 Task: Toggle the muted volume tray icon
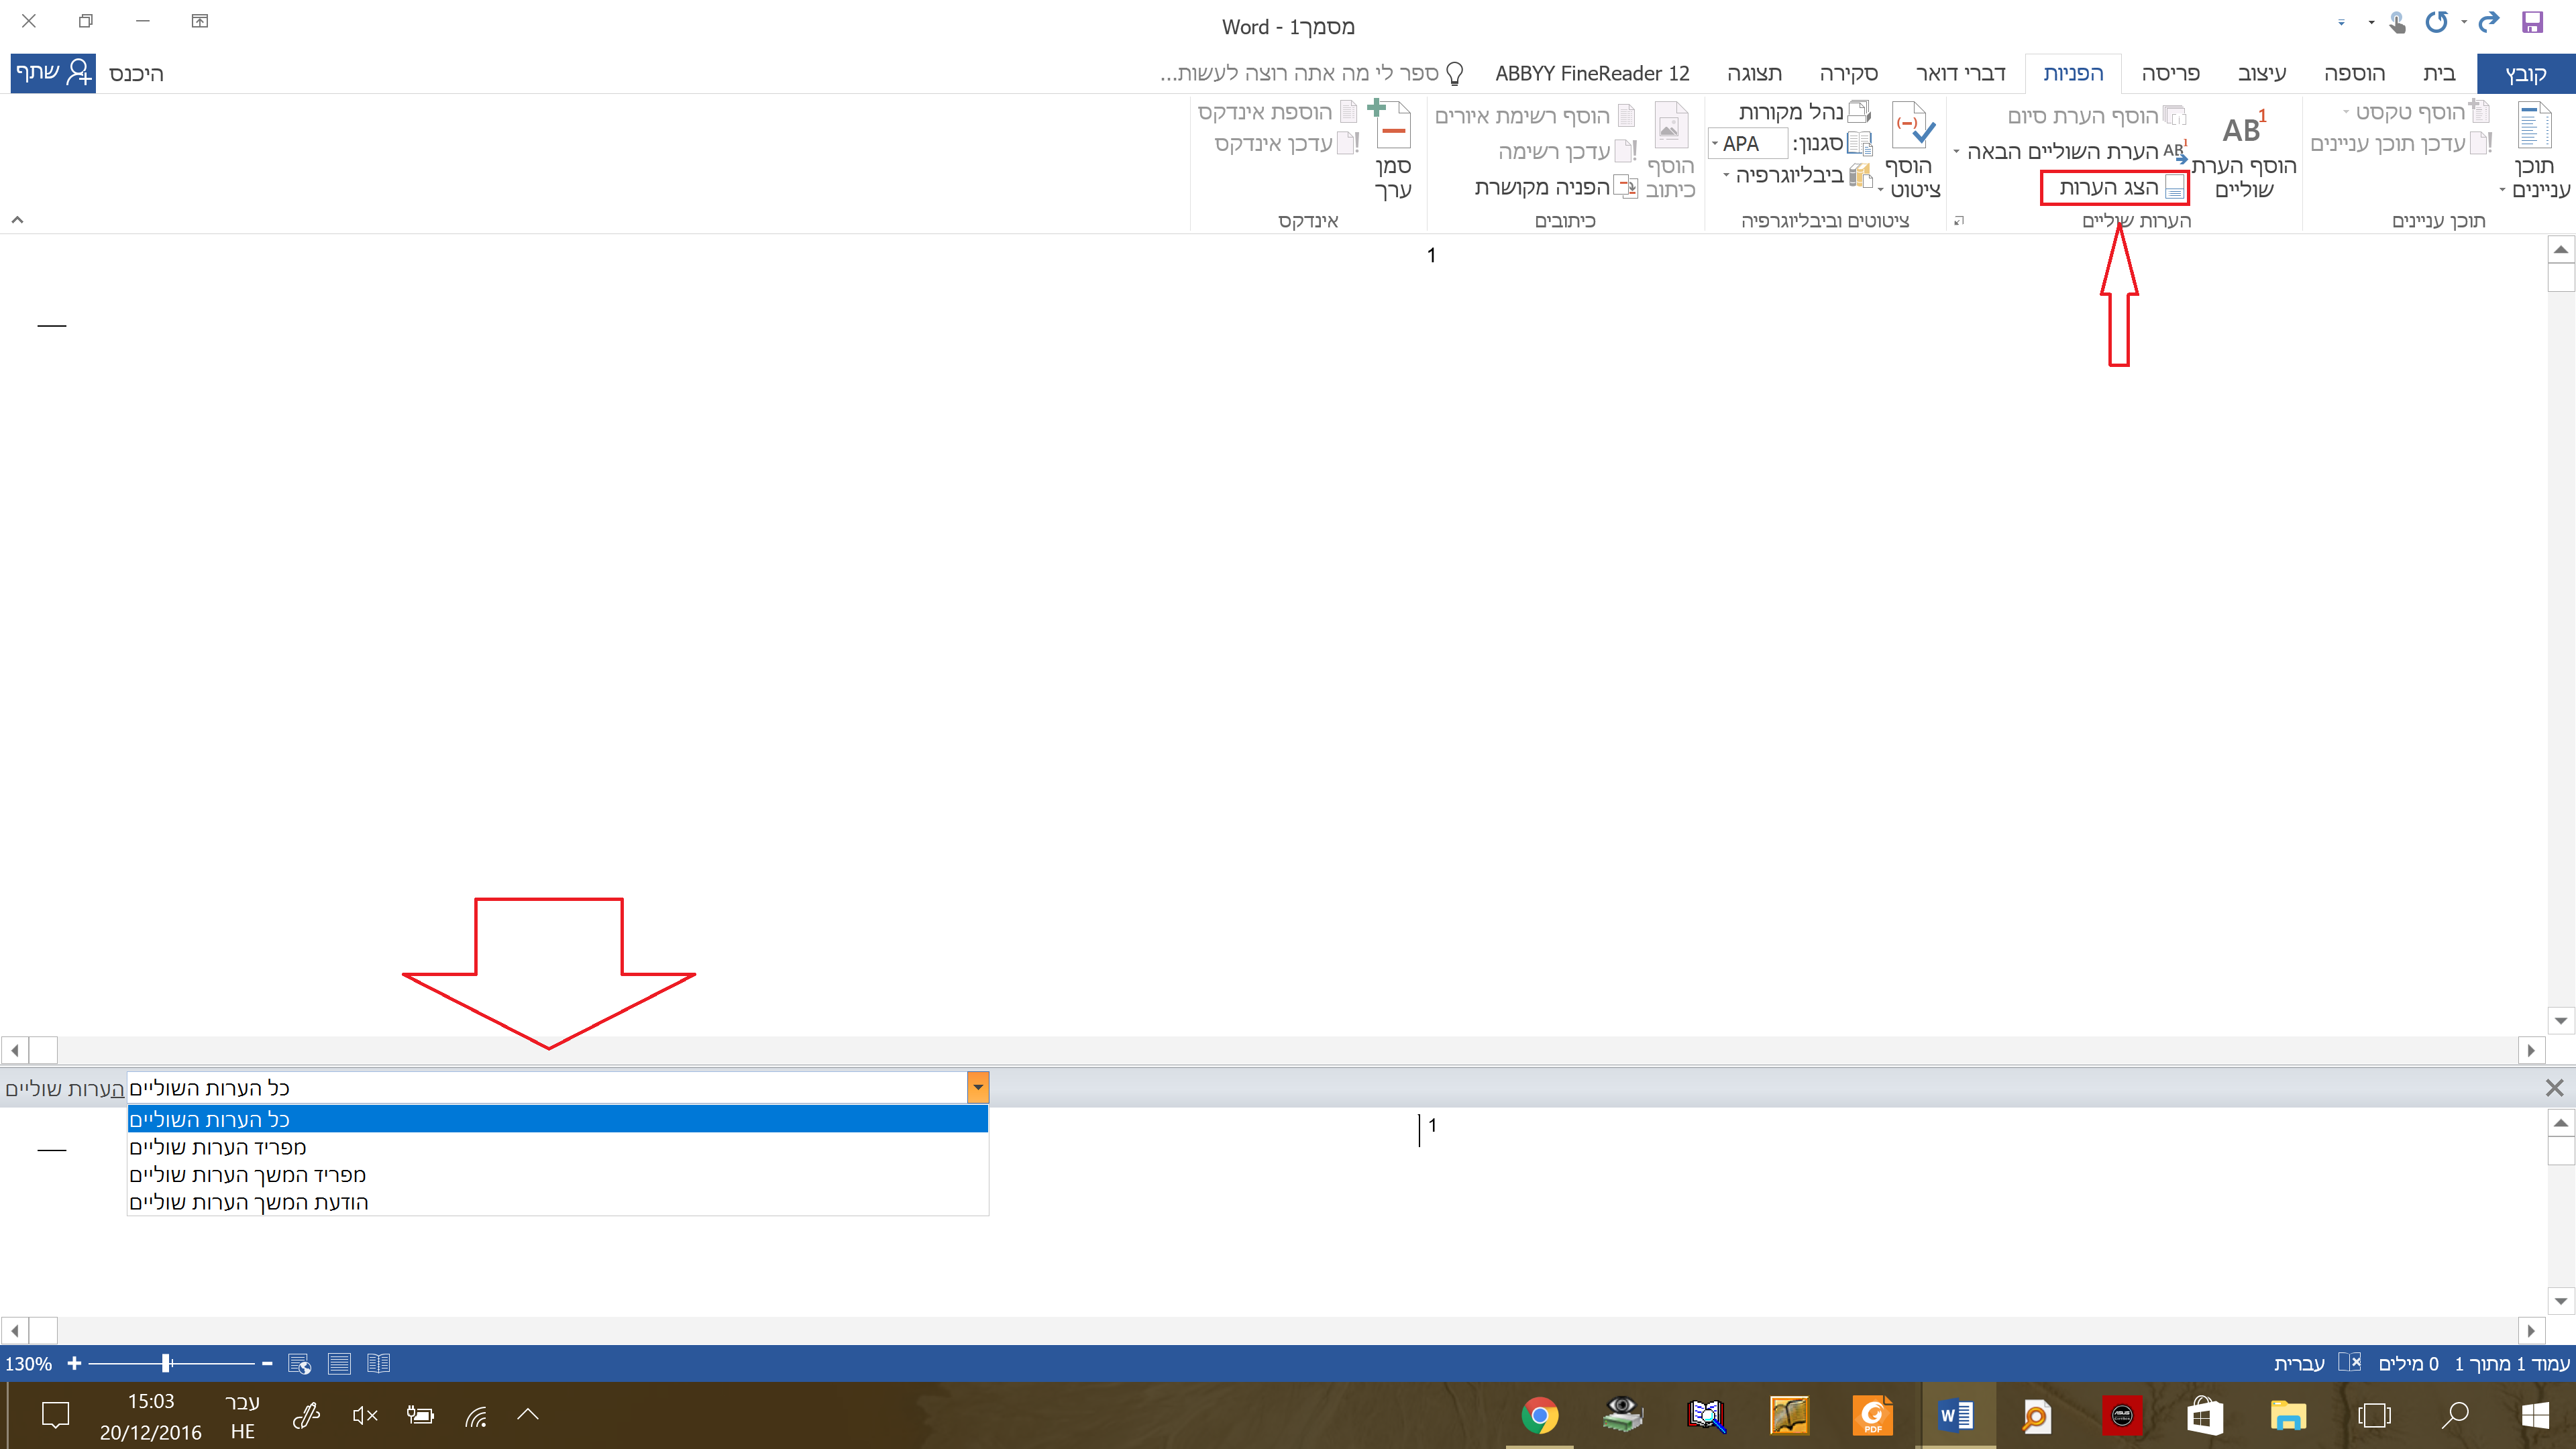[365, 1415]
